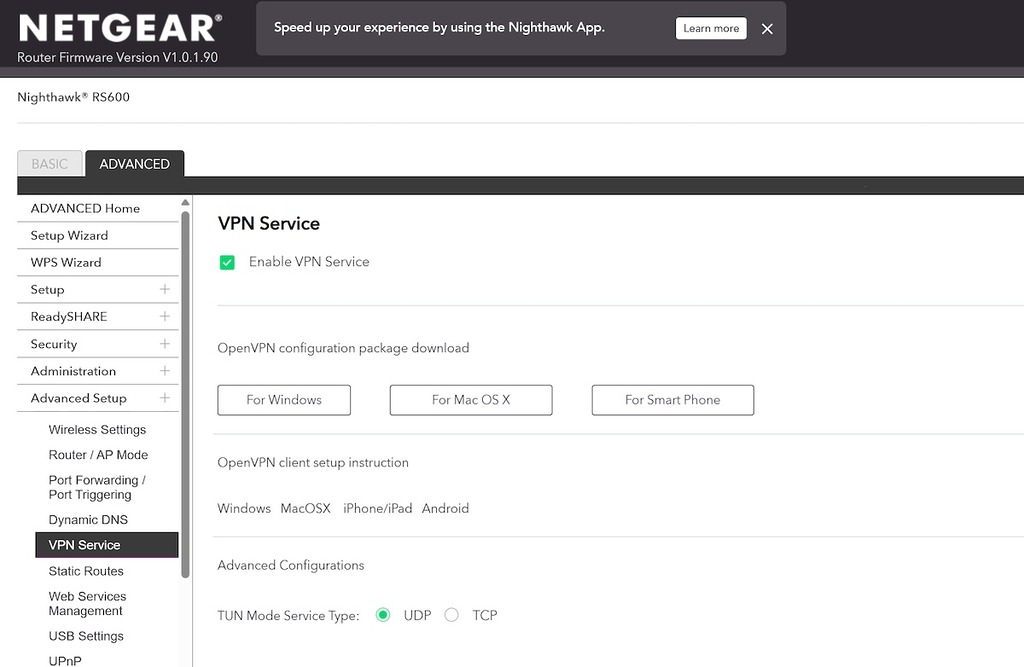The image size is (1024, 667).
Task: Open Port Forwarding / Port Triggering
Action: [x=97, y=487]
